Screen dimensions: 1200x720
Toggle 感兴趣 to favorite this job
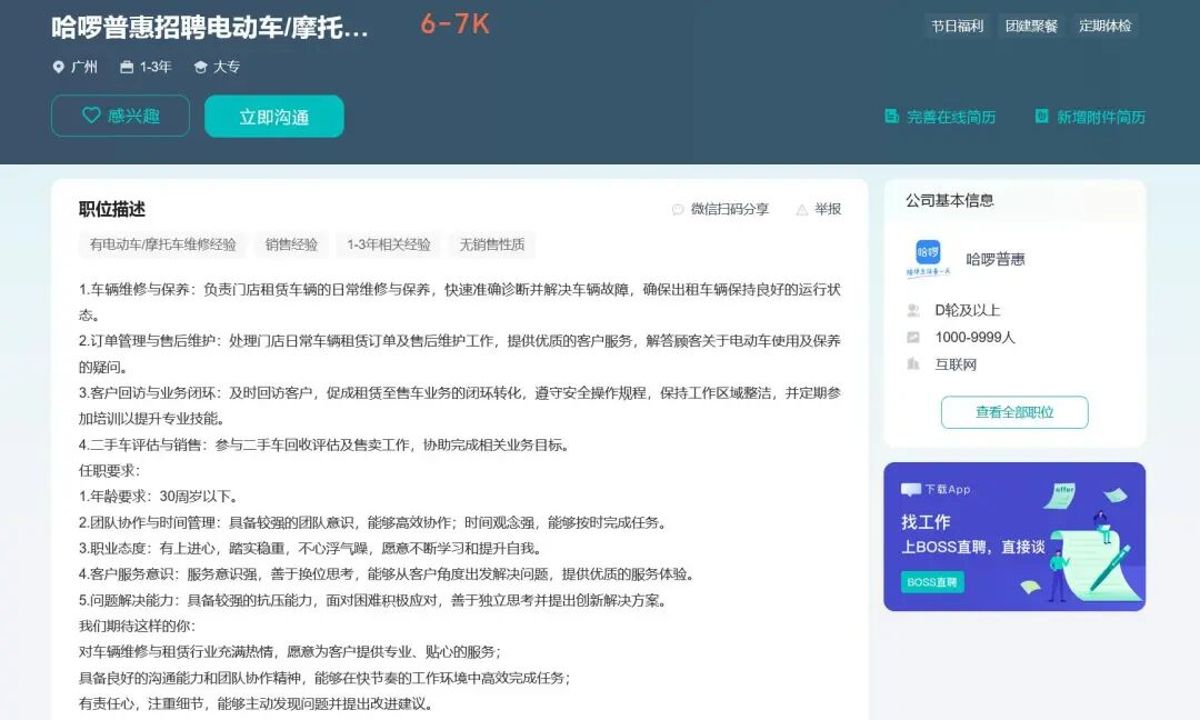click(x=120, y=116)
